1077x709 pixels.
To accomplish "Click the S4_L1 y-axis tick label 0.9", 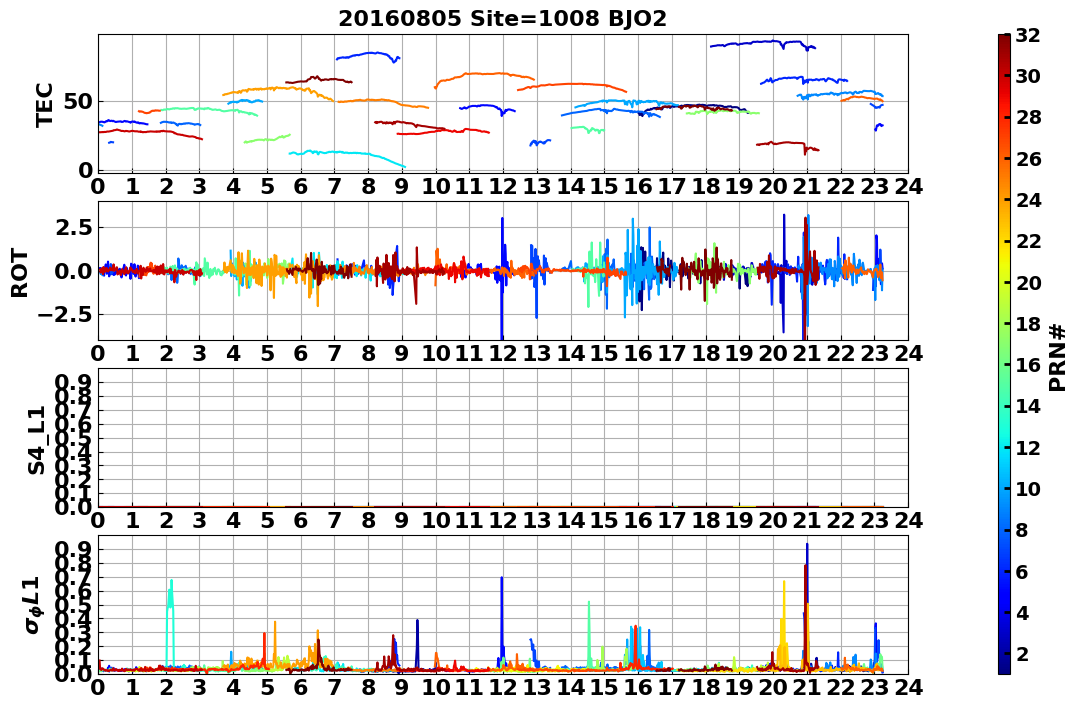I will pyautogui.click(x=73, y=382).
